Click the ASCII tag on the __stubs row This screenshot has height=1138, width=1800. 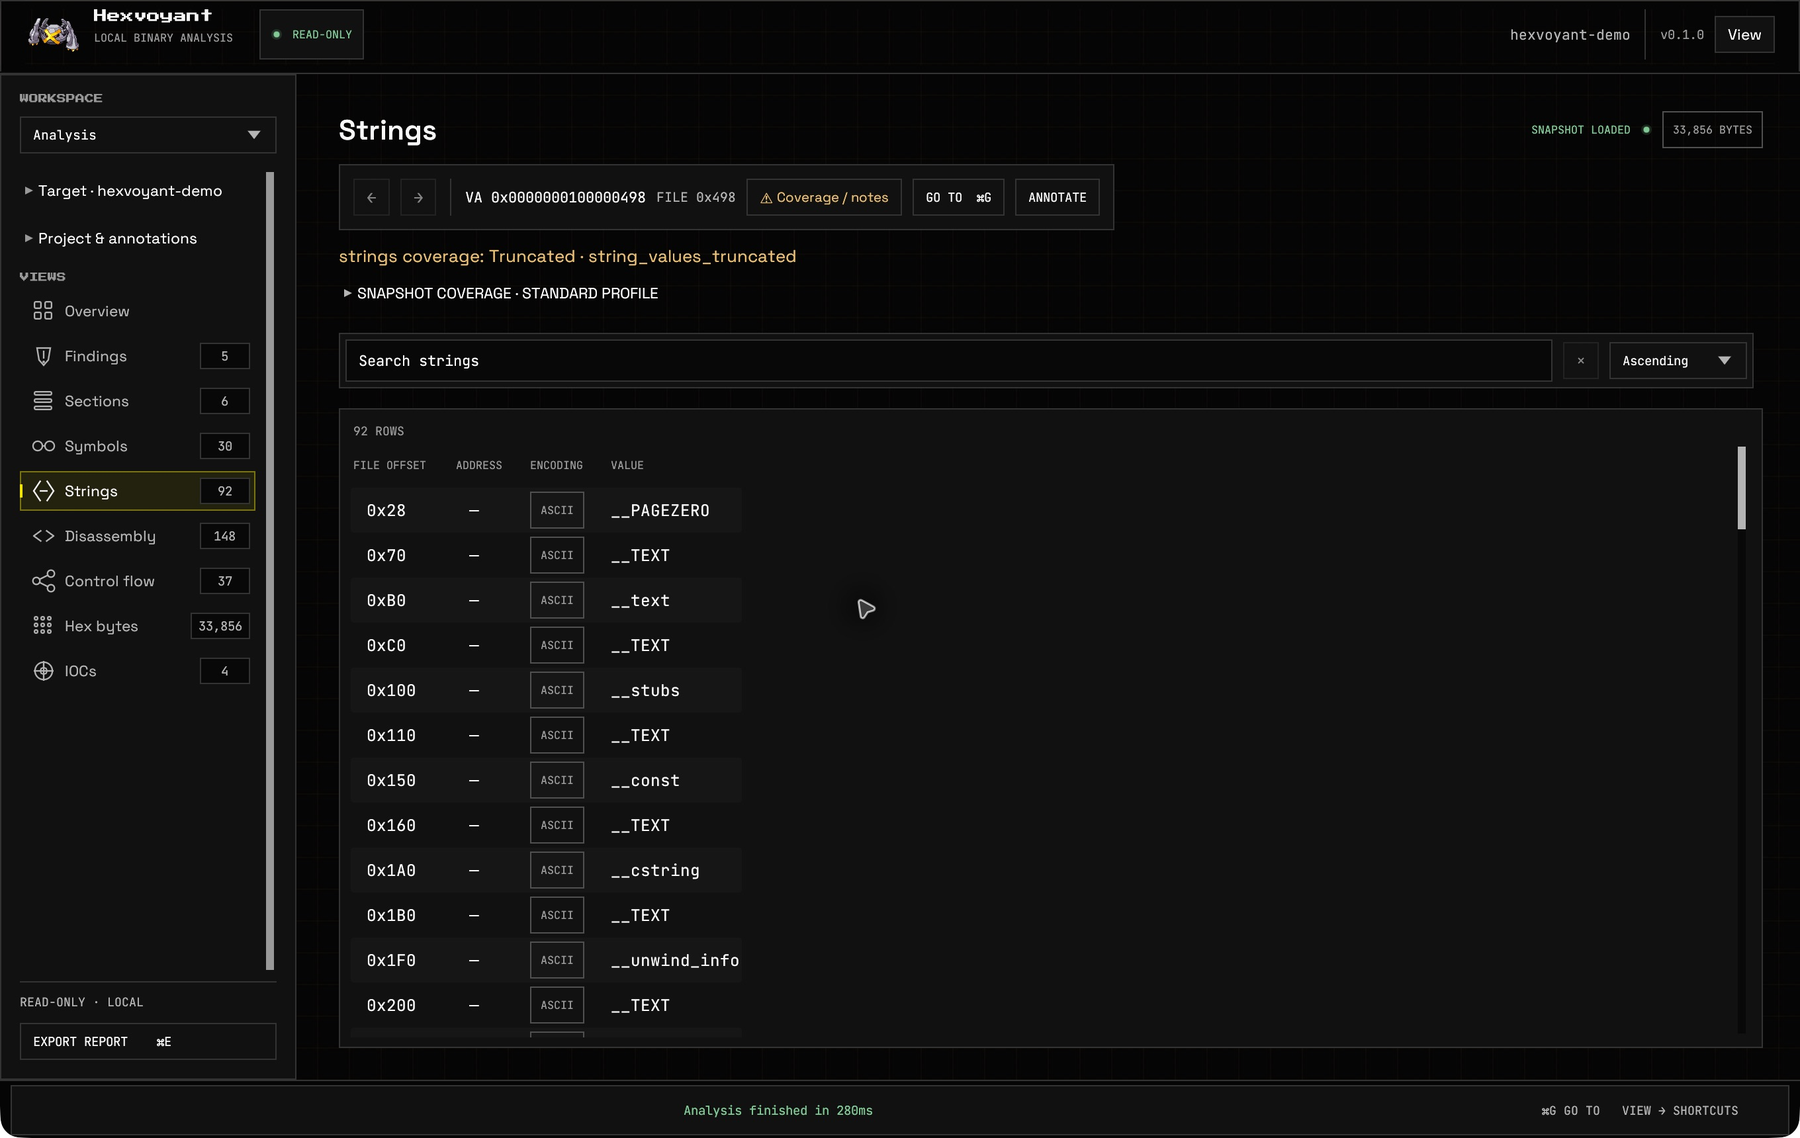coord(557,690)
